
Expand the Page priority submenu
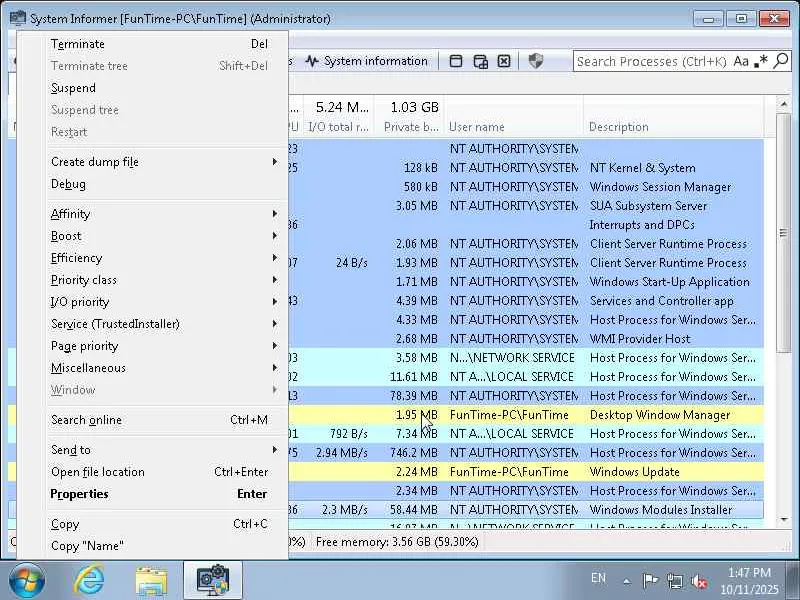coord(160,345)
